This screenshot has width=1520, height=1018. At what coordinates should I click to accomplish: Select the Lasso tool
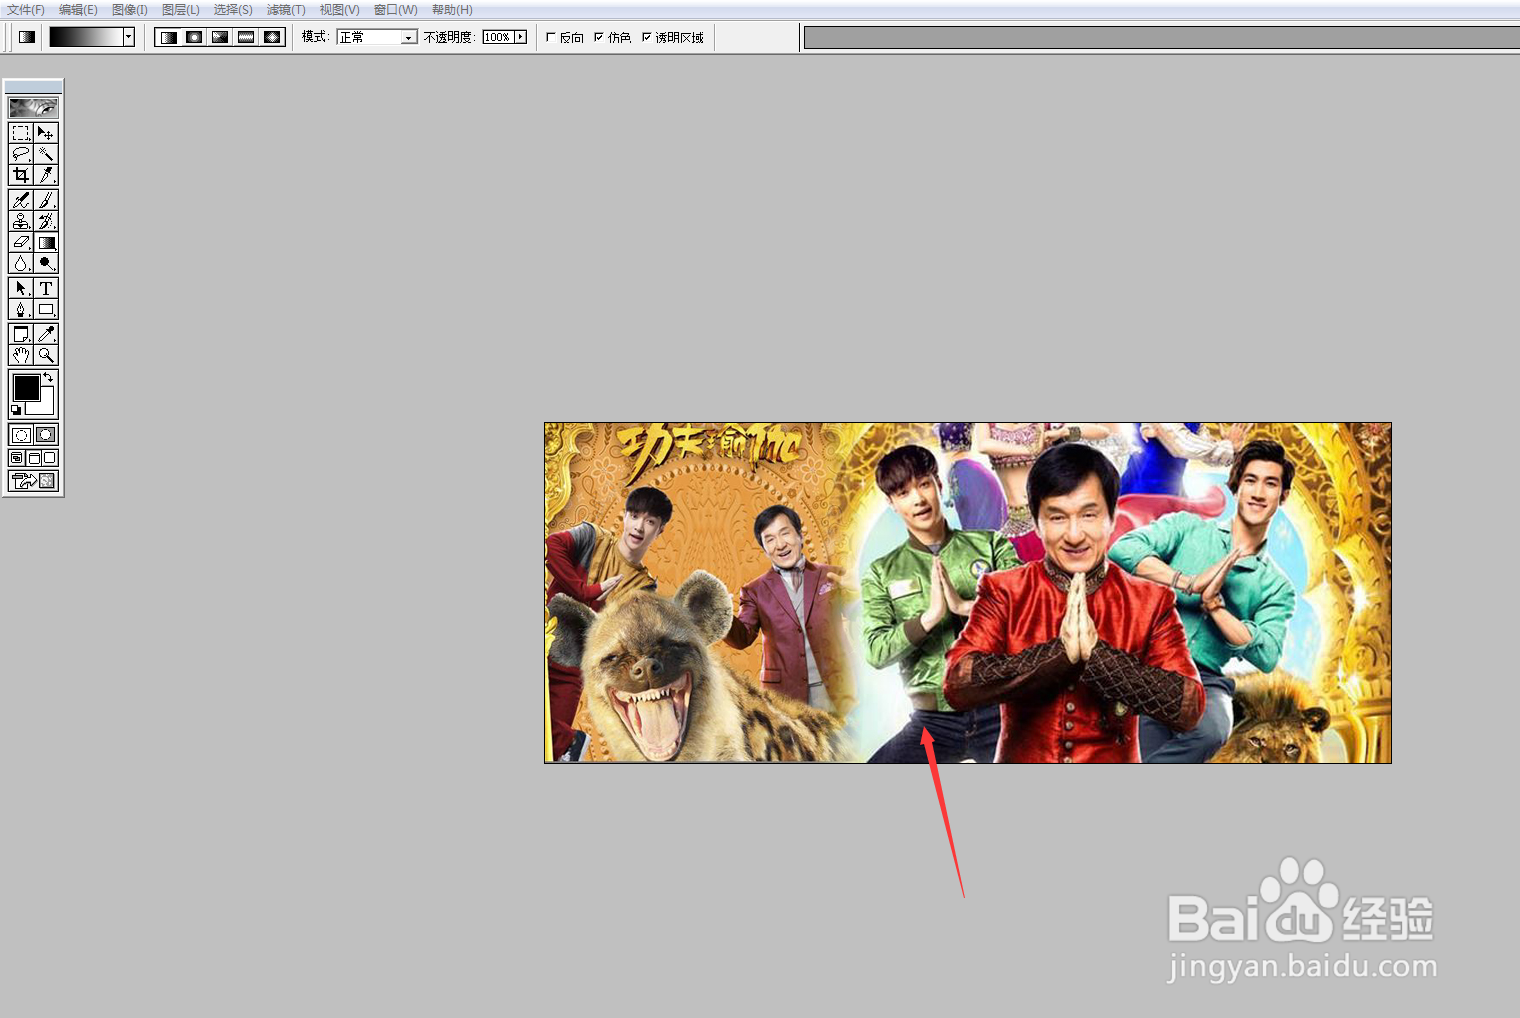coord(20,154)
